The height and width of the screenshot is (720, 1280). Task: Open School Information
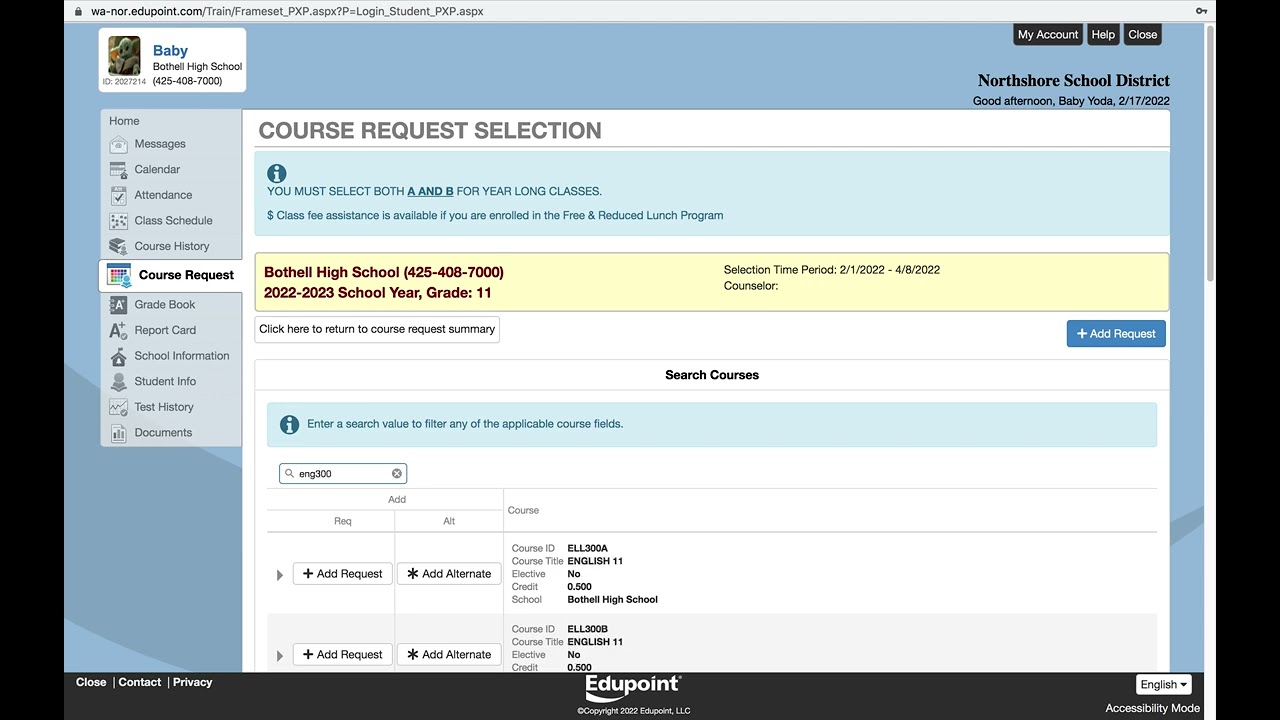(182, 356)
